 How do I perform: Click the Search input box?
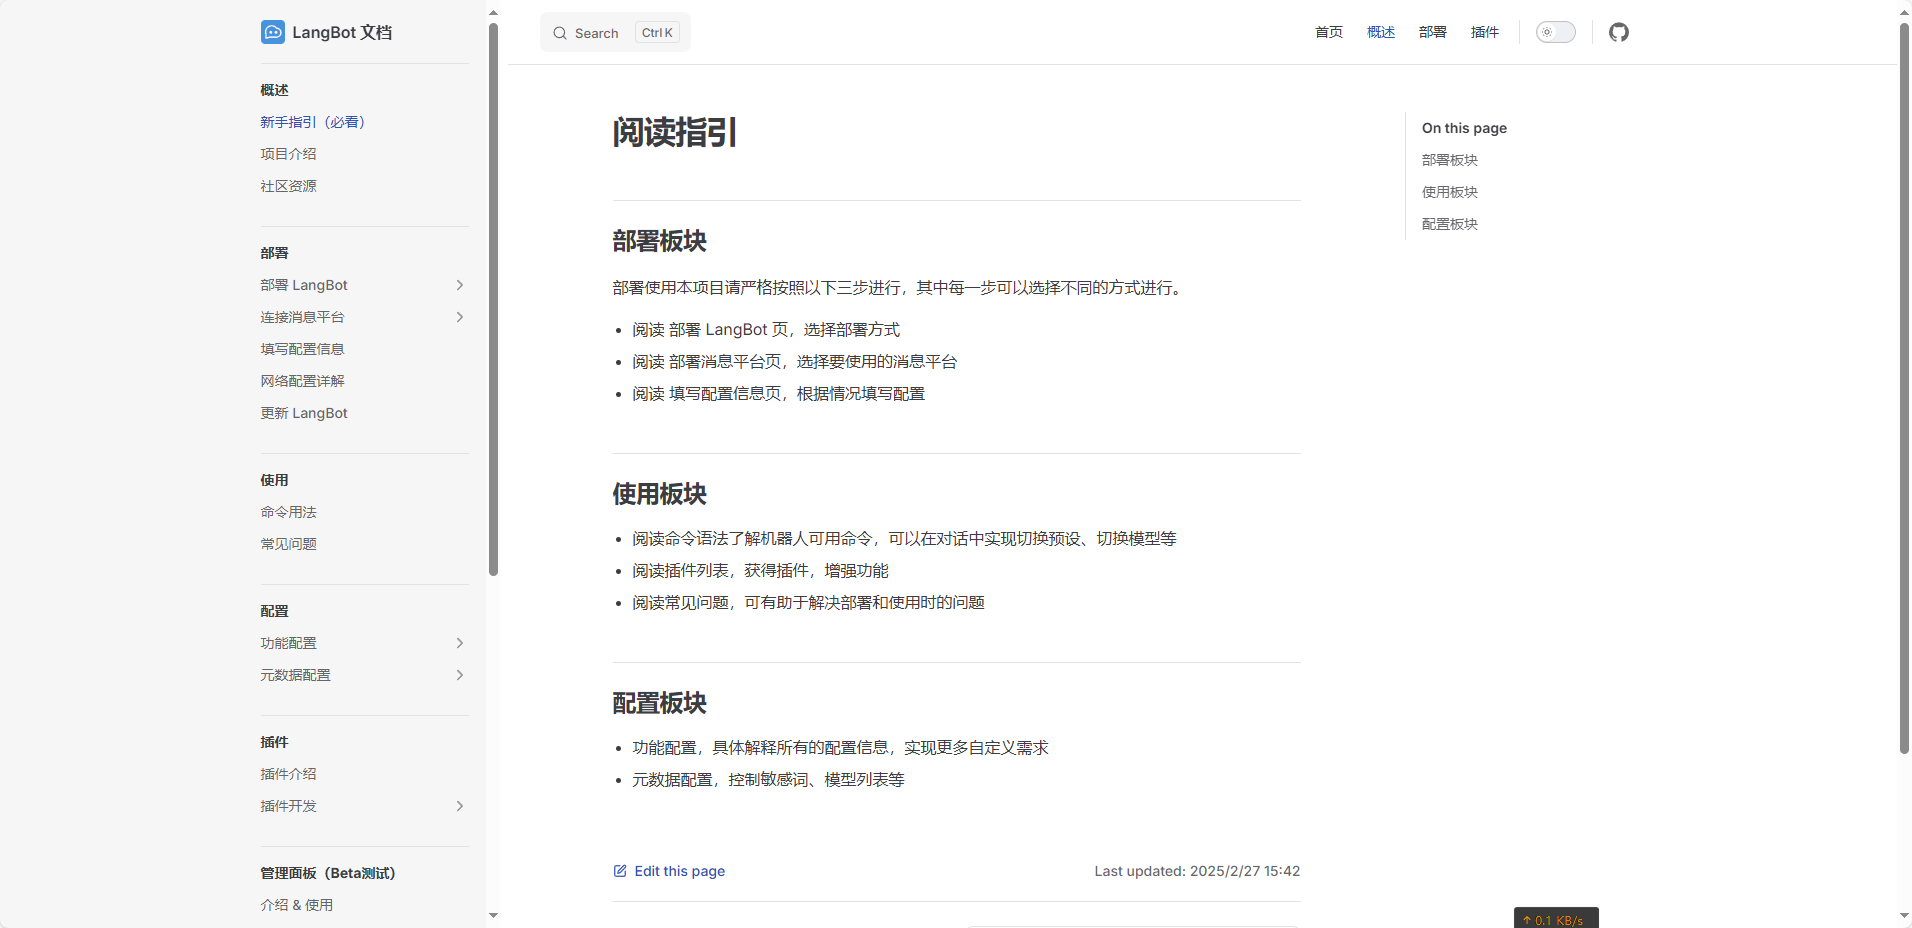[615, 33]
